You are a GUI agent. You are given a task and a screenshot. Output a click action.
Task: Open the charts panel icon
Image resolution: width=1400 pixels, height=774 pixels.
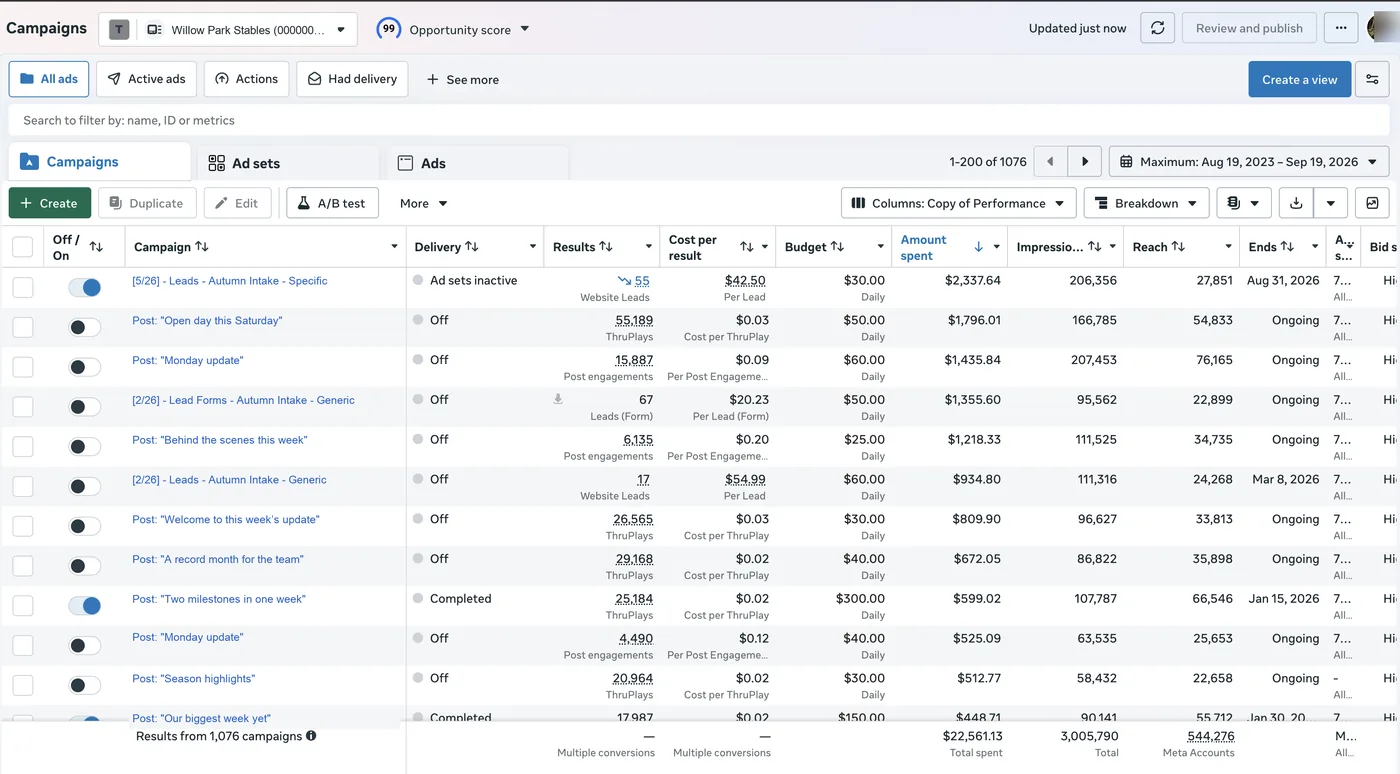pos(1372,203)
